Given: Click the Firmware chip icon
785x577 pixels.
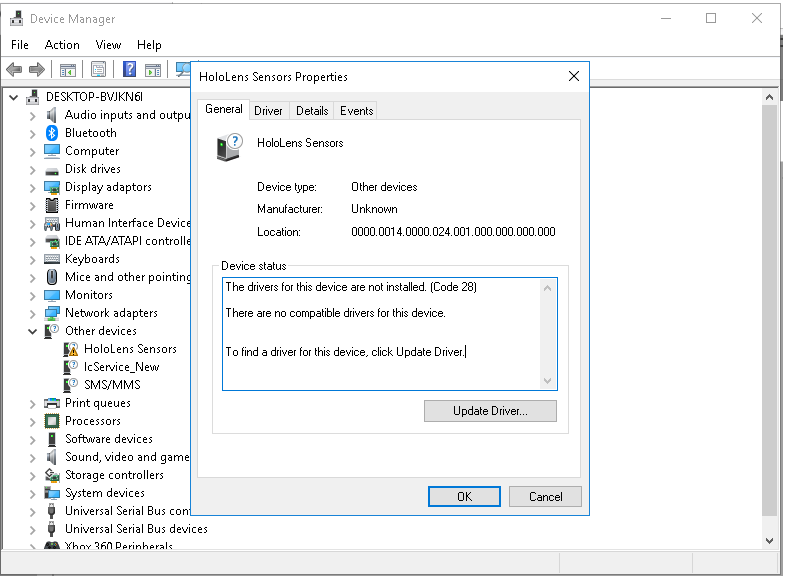Looking at the screenshot, I should (52, 205).
